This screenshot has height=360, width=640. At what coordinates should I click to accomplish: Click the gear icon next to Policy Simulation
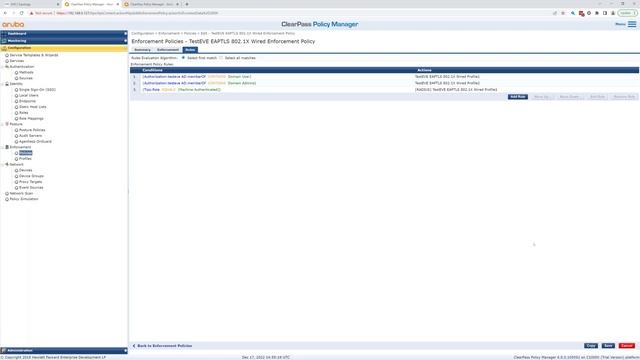(x=7, y=199)
